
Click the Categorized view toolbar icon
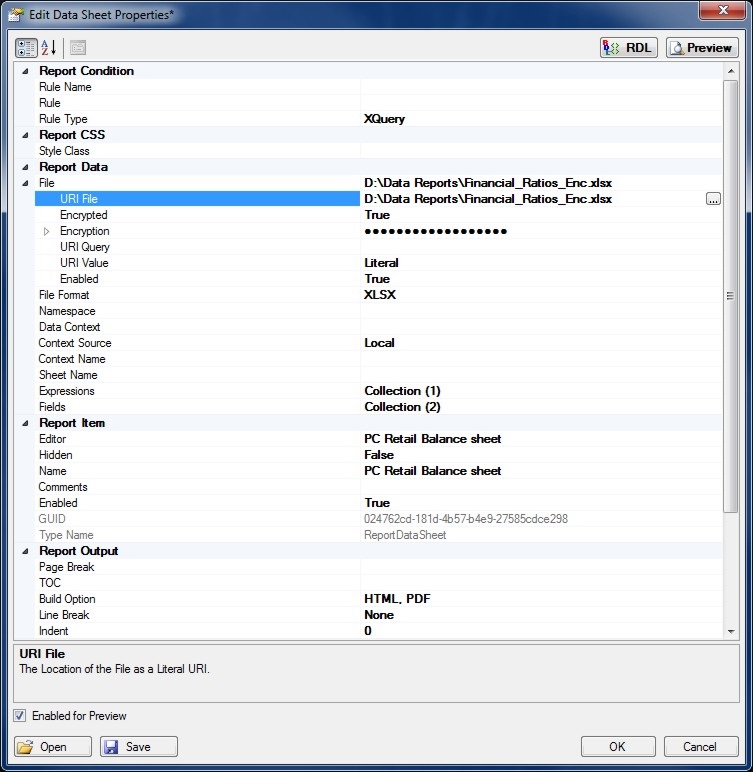tap(26, 47)
